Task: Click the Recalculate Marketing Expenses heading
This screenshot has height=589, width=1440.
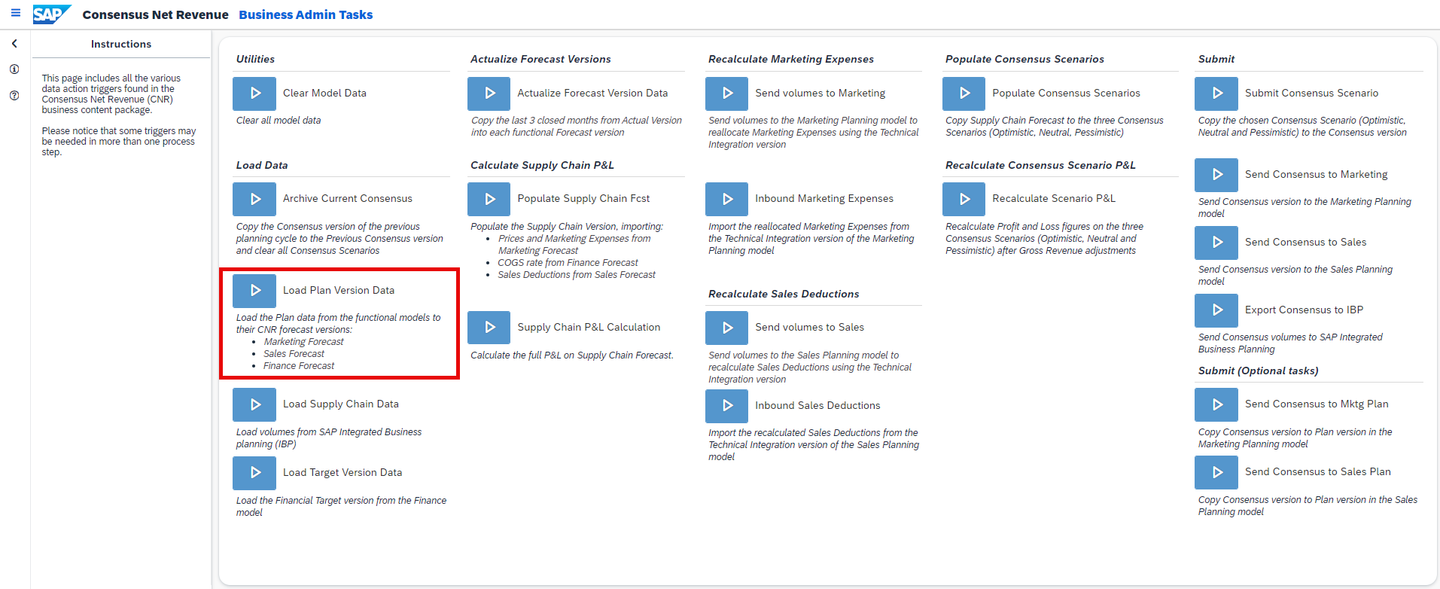Action: pos(791,59)
